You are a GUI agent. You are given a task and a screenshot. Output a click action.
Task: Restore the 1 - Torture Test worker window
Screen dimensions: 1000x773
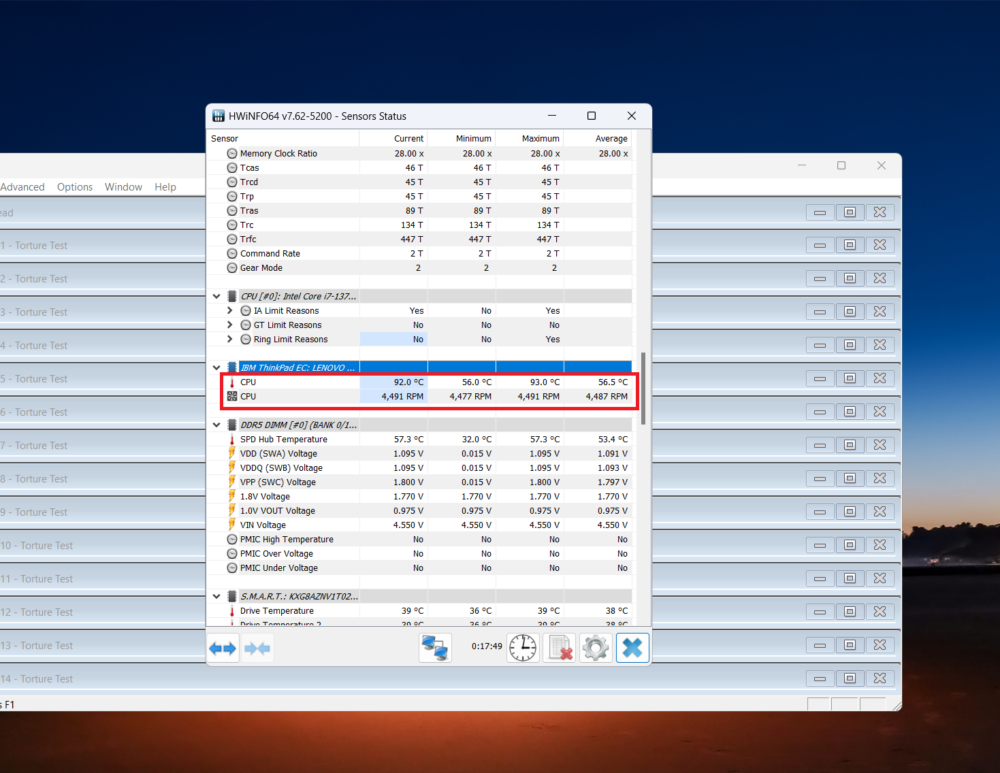tap(851, 245)
